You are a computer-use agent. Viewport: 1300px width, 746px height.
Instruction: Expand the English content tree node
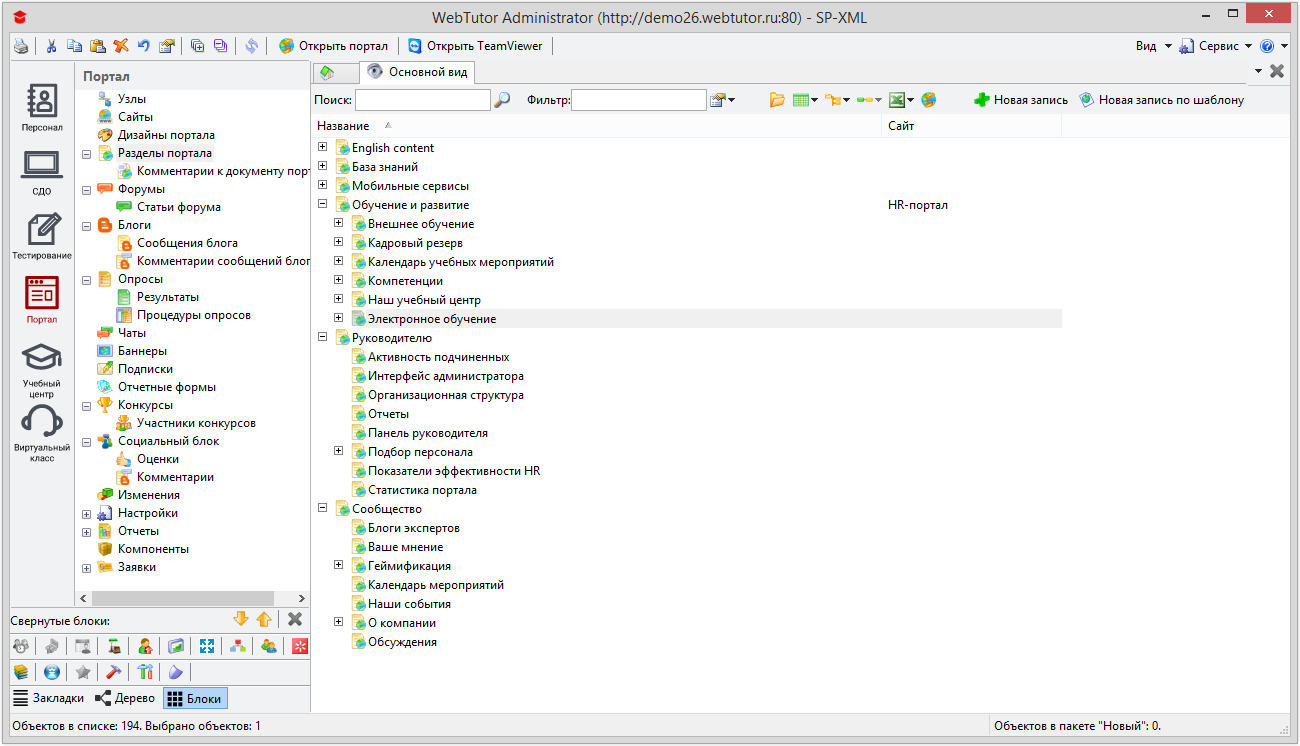click(x=322, y=147)
